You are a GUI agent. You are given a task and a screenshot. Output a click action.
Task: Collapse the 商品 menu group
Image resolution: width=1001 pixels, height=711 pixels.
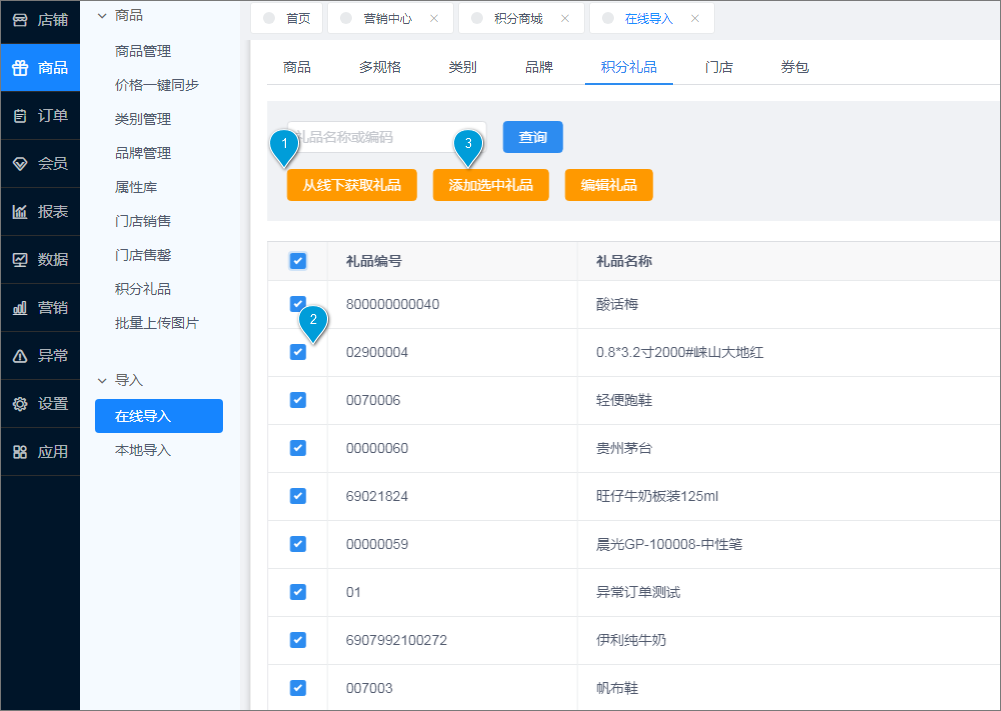[x=102, y=15]
